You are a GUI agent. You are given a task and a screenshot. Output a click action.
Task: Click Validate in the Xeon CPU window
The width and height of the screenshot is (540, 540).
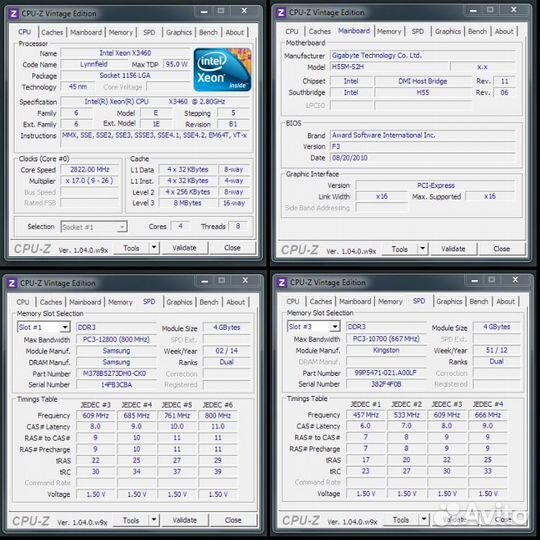(x=185, y=248)
